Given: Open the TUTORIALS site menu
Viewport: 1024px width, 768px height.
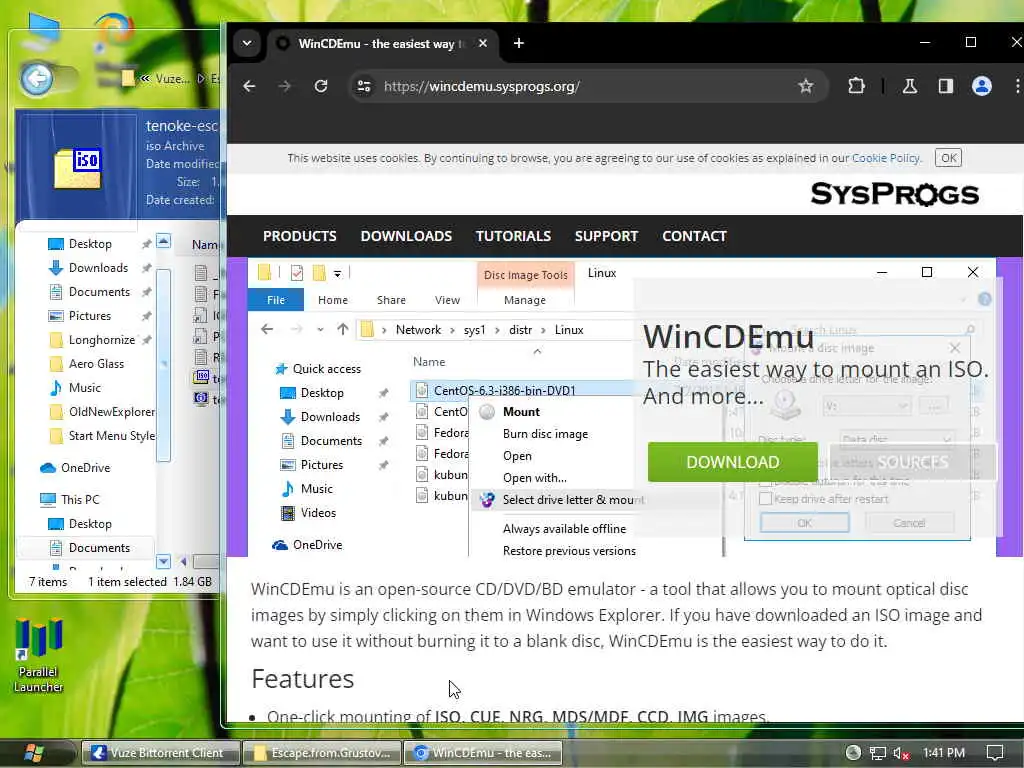Looking at the screenshot, I should click(513, 236).
